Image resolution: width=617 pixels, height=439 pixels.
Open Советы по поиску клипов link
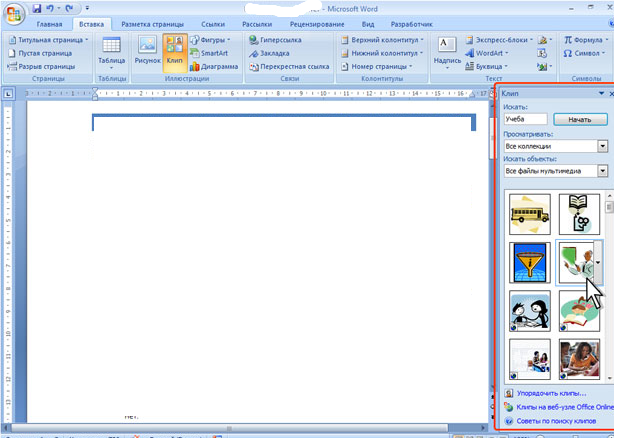click(x=556, y=421)
